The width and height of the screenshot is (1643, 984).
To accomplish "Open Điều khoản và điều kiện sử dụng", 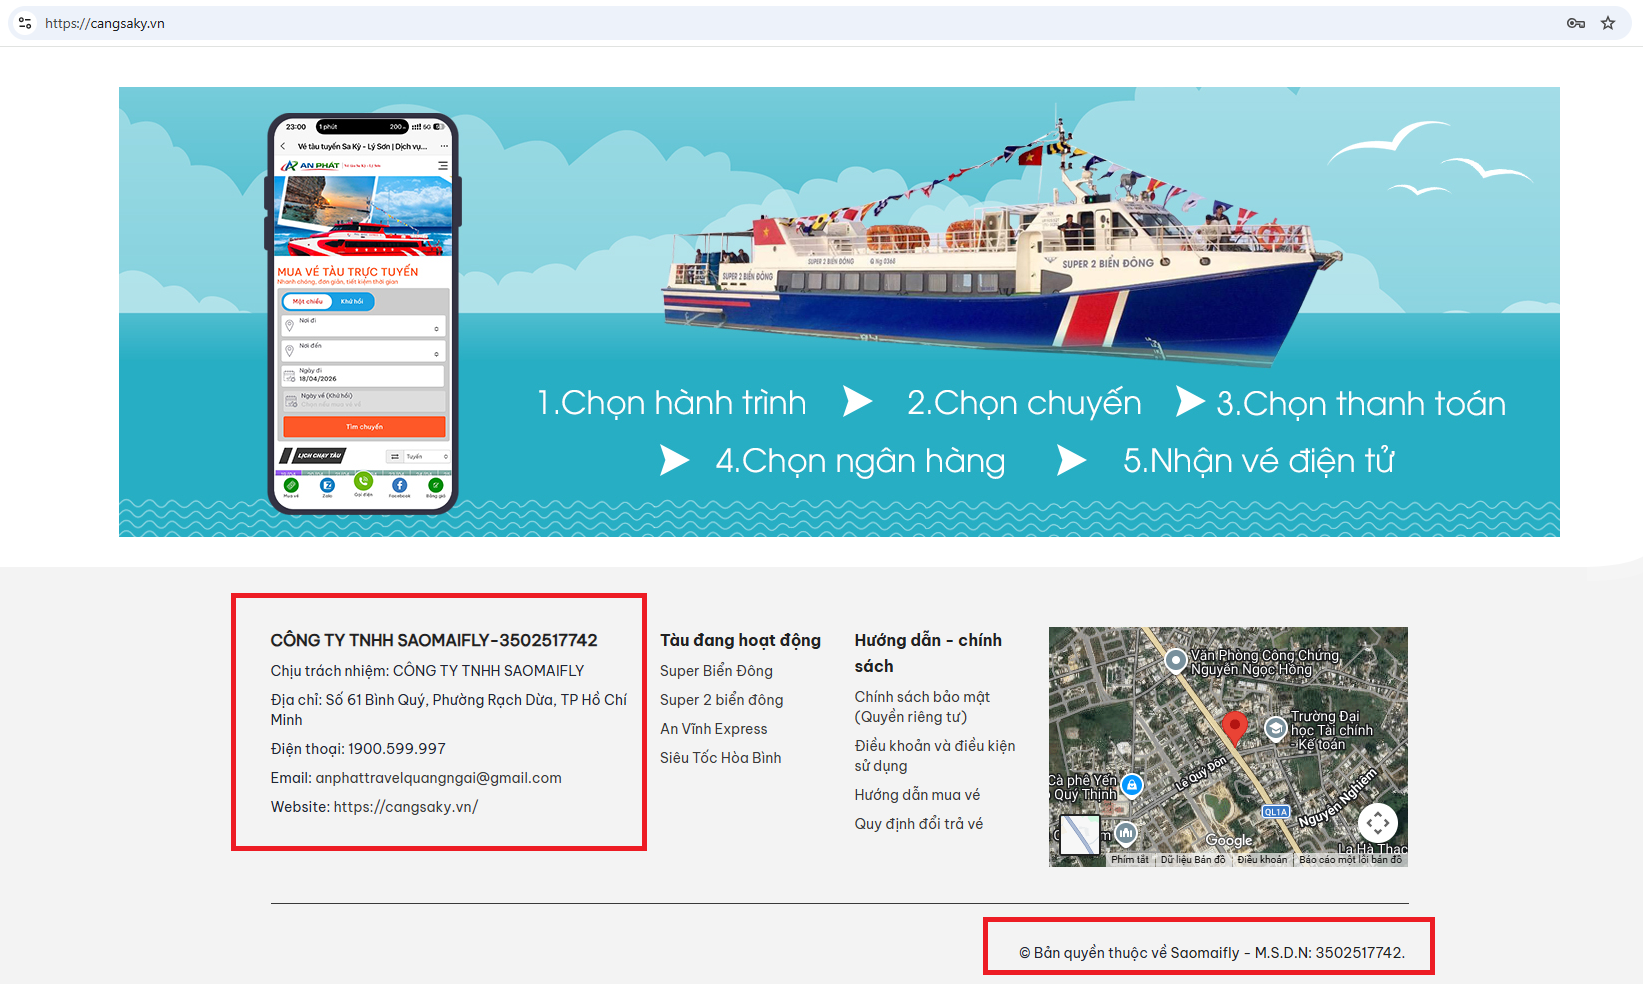I will pyautogui.click(x=935, y=756).
